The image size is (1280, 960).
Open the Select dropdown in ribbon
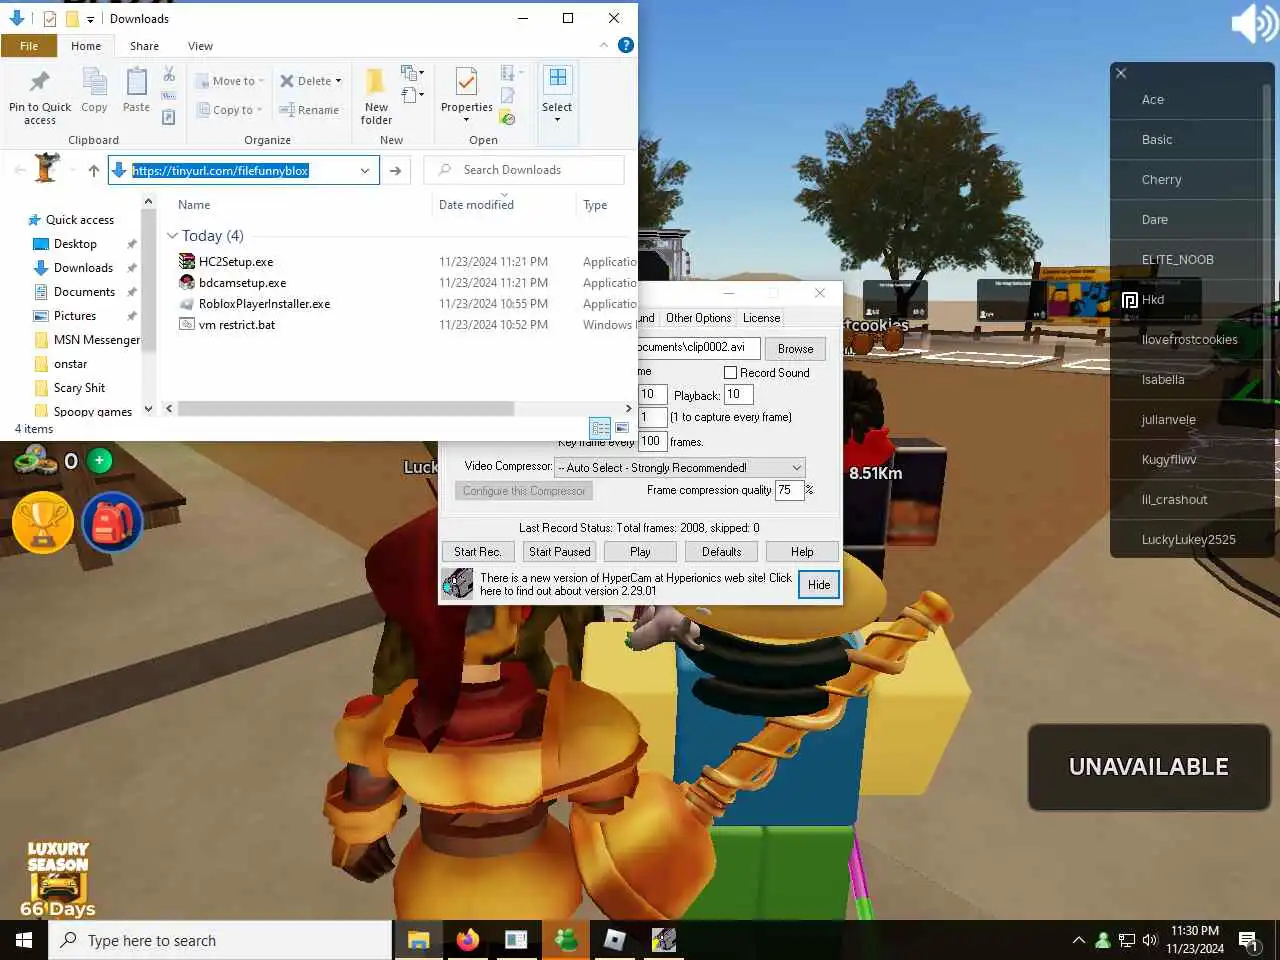557,119
